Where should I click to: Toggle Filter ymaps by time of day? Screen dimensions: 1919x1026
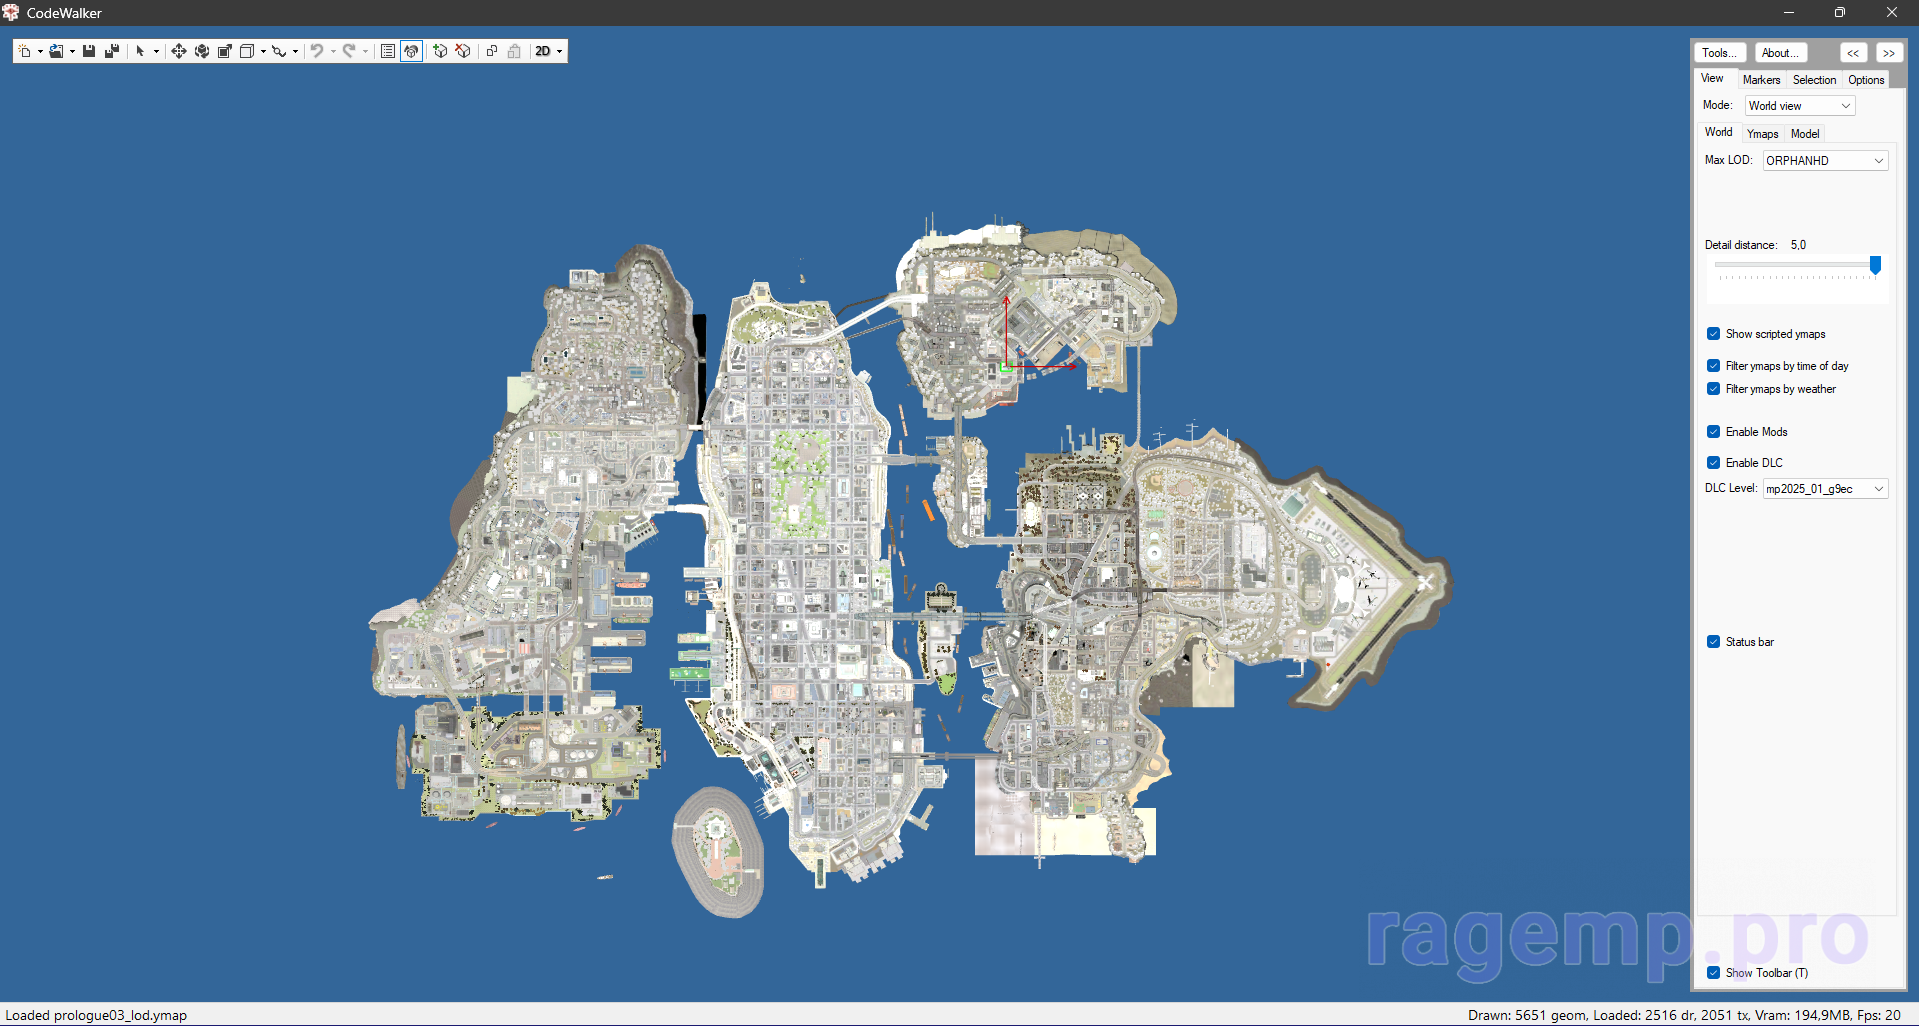[1778, 366]
